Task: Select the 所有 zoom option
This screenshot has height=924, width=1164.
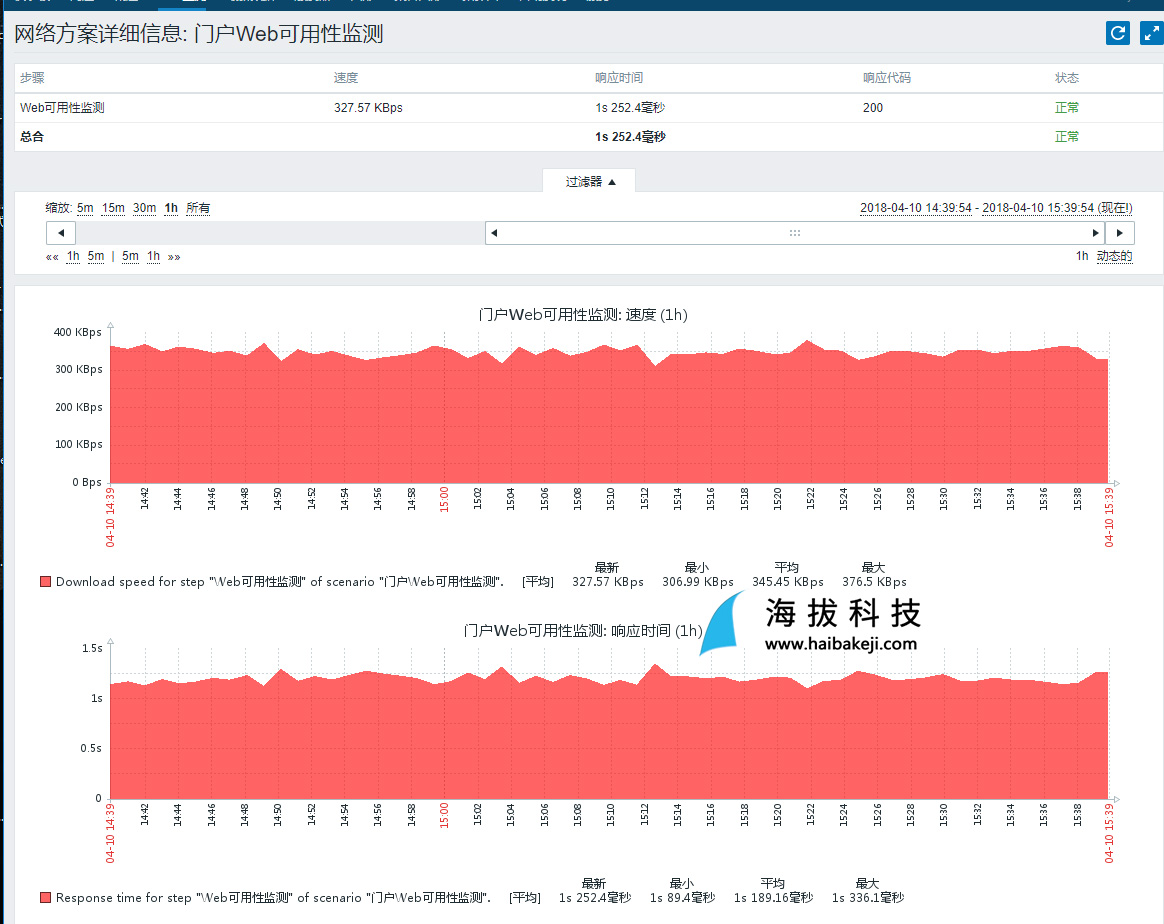Action: coord(198,208)
